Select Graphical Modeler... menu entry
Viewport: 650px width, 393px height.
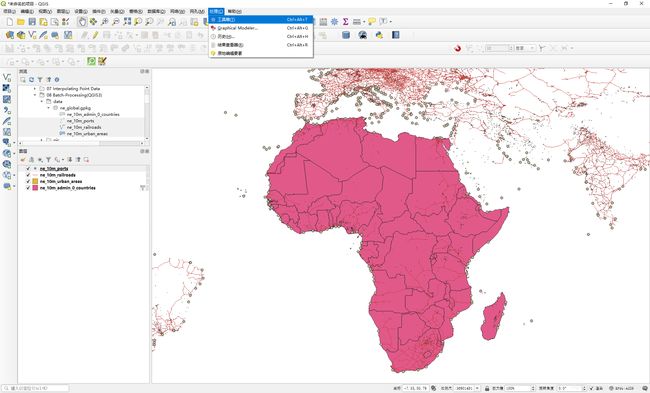pos(261,28)
